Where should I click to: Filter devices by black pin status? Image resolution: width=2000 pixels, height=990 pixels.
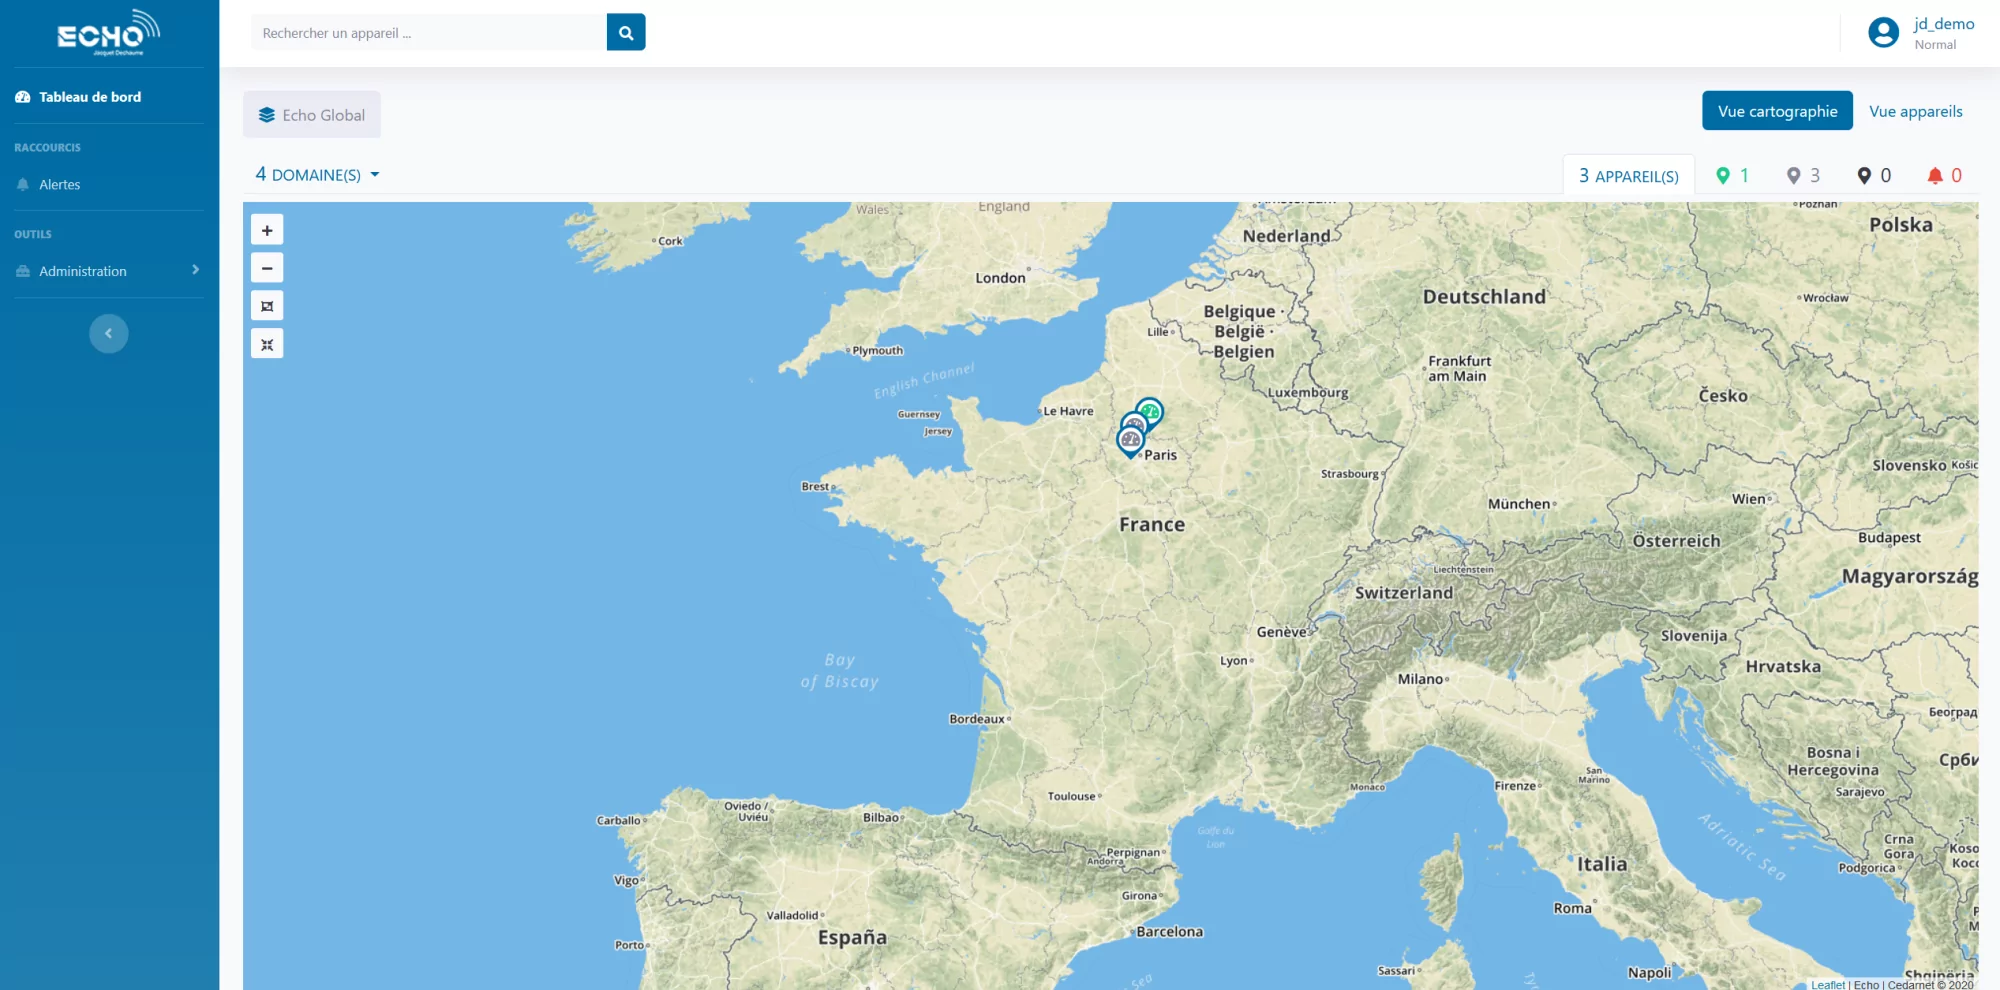pos(1873,176)
